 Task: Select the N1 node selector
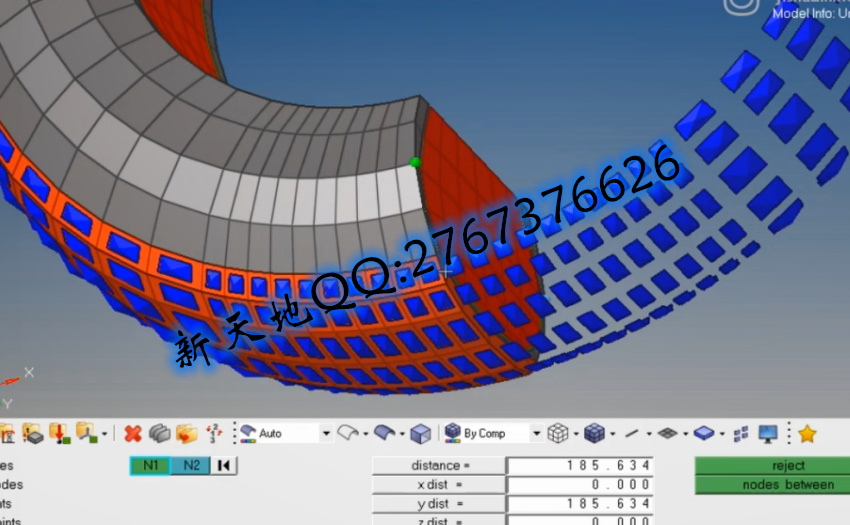click(150, 465)
